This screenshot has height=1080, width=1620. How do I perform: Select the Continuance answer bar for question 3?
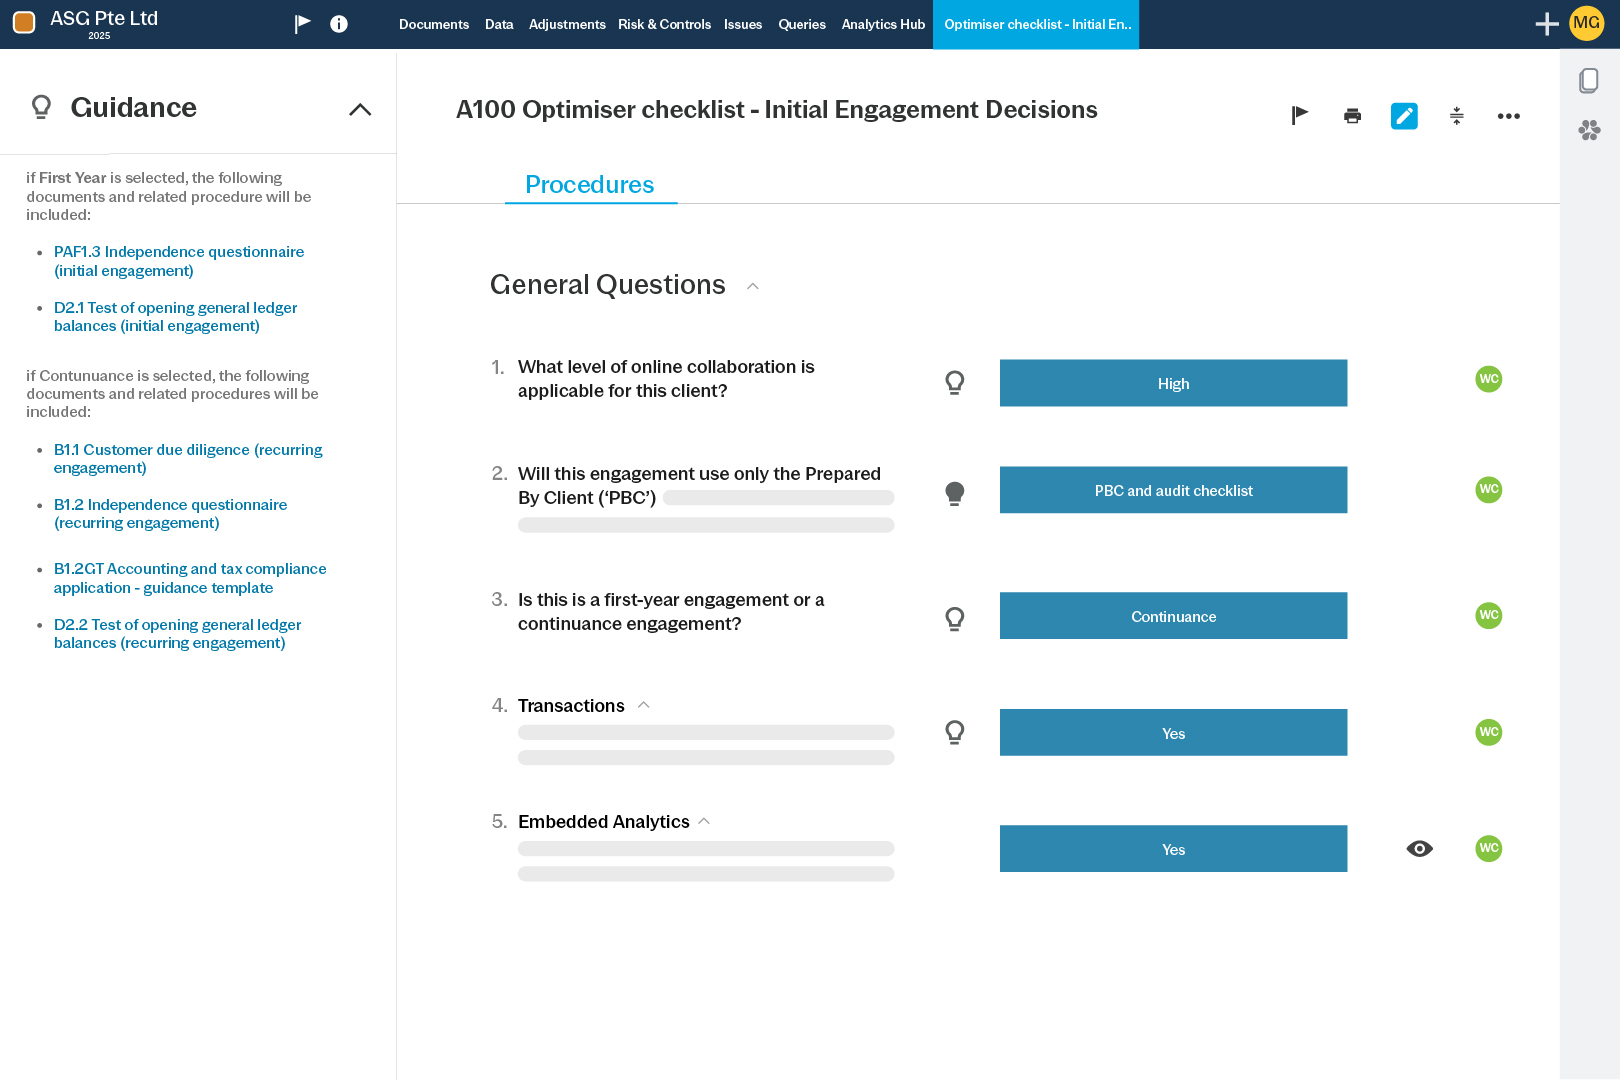tap(1173, 616)
